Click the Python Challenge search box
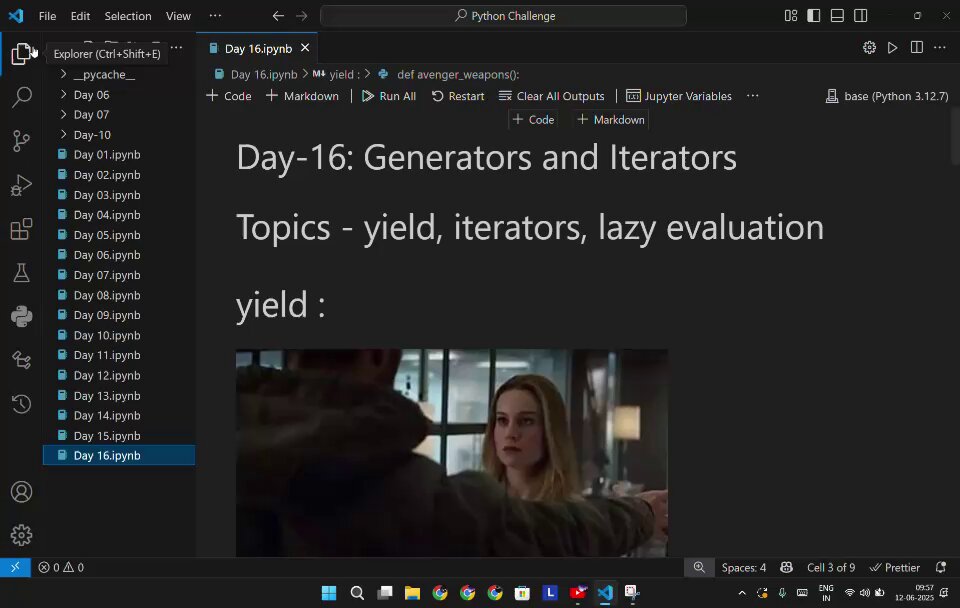Screen dimensions: 960x608 click(x=503, y=16)
